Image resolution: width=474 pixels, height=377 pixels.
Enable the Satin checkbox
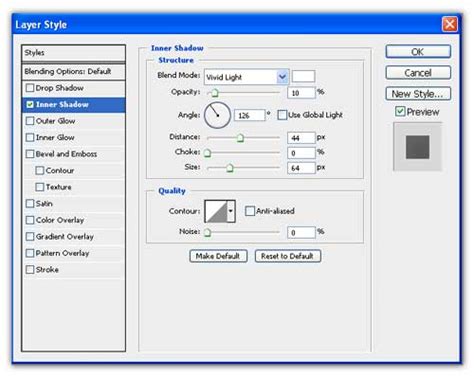pyautogui.click(x=30, y=204)
